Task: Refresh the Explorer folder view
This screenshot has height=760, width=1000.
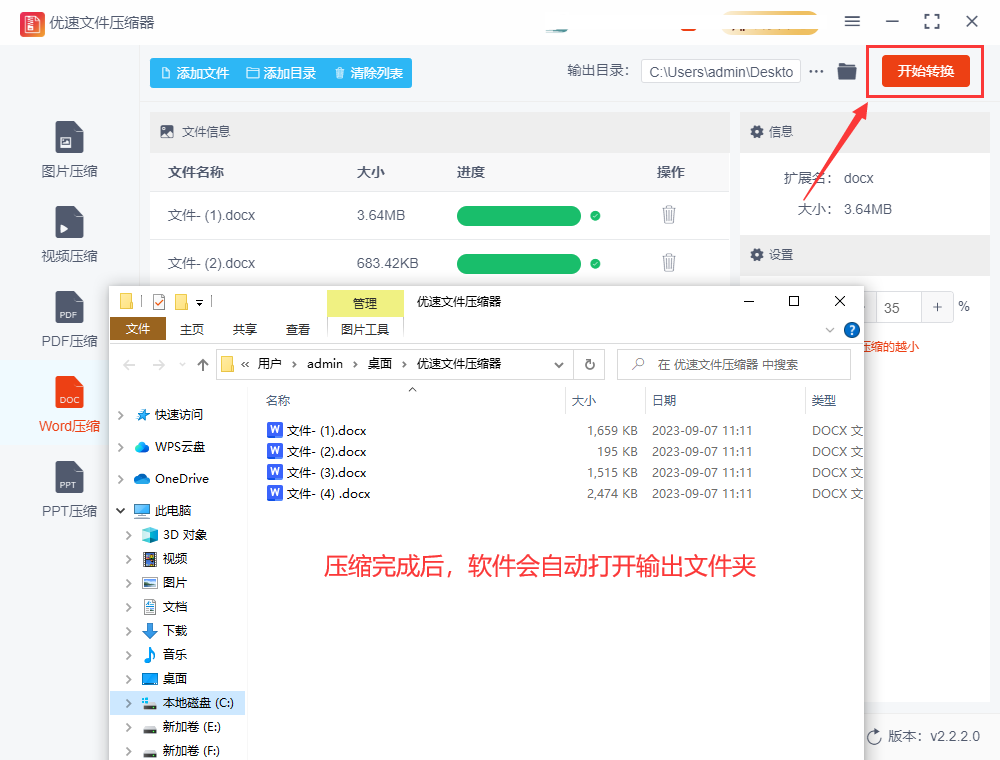Action: [x=590, y=364]
